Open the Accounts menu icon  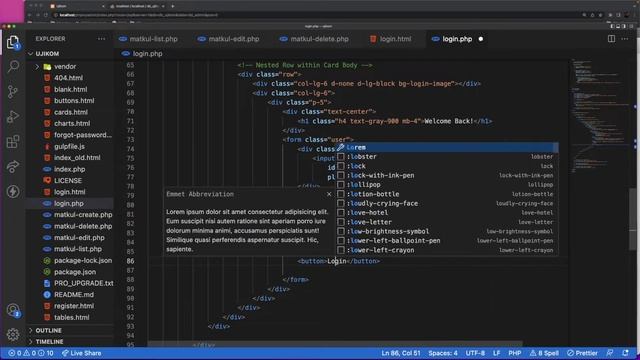[13, 310]
